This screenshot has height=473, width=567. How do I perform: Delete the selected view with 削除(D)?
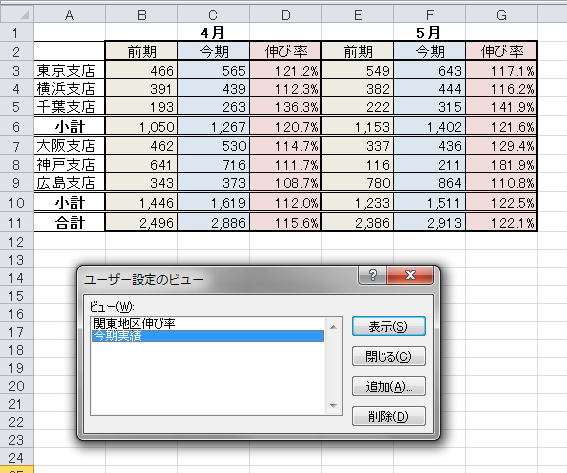(389, 416)
